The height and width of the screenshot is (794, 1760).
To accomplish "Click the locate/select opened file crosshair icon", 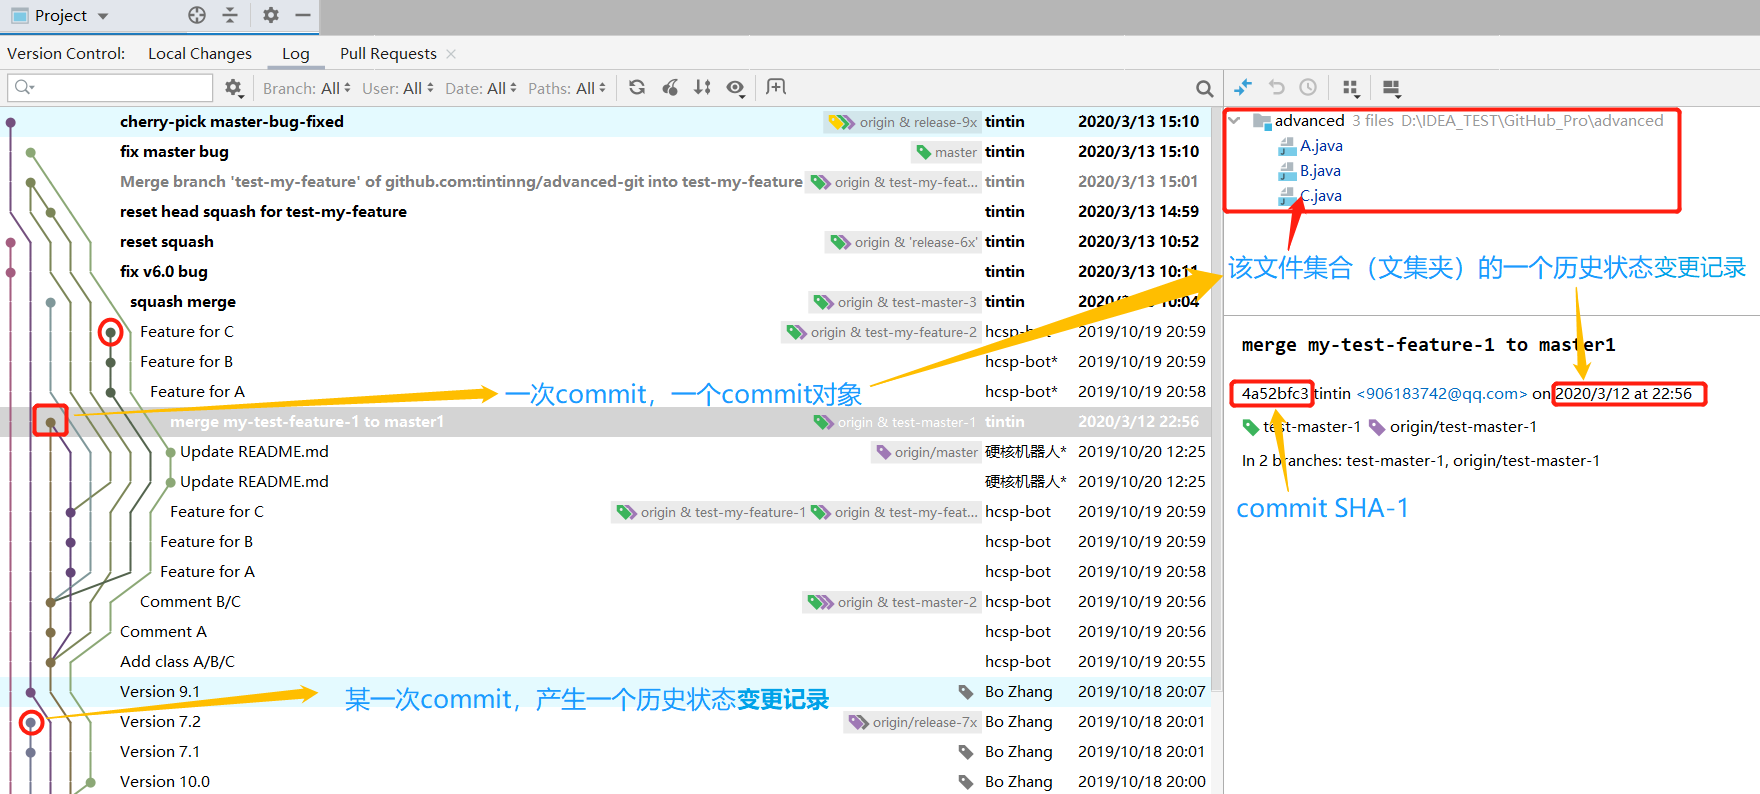I will click(197, 15).
